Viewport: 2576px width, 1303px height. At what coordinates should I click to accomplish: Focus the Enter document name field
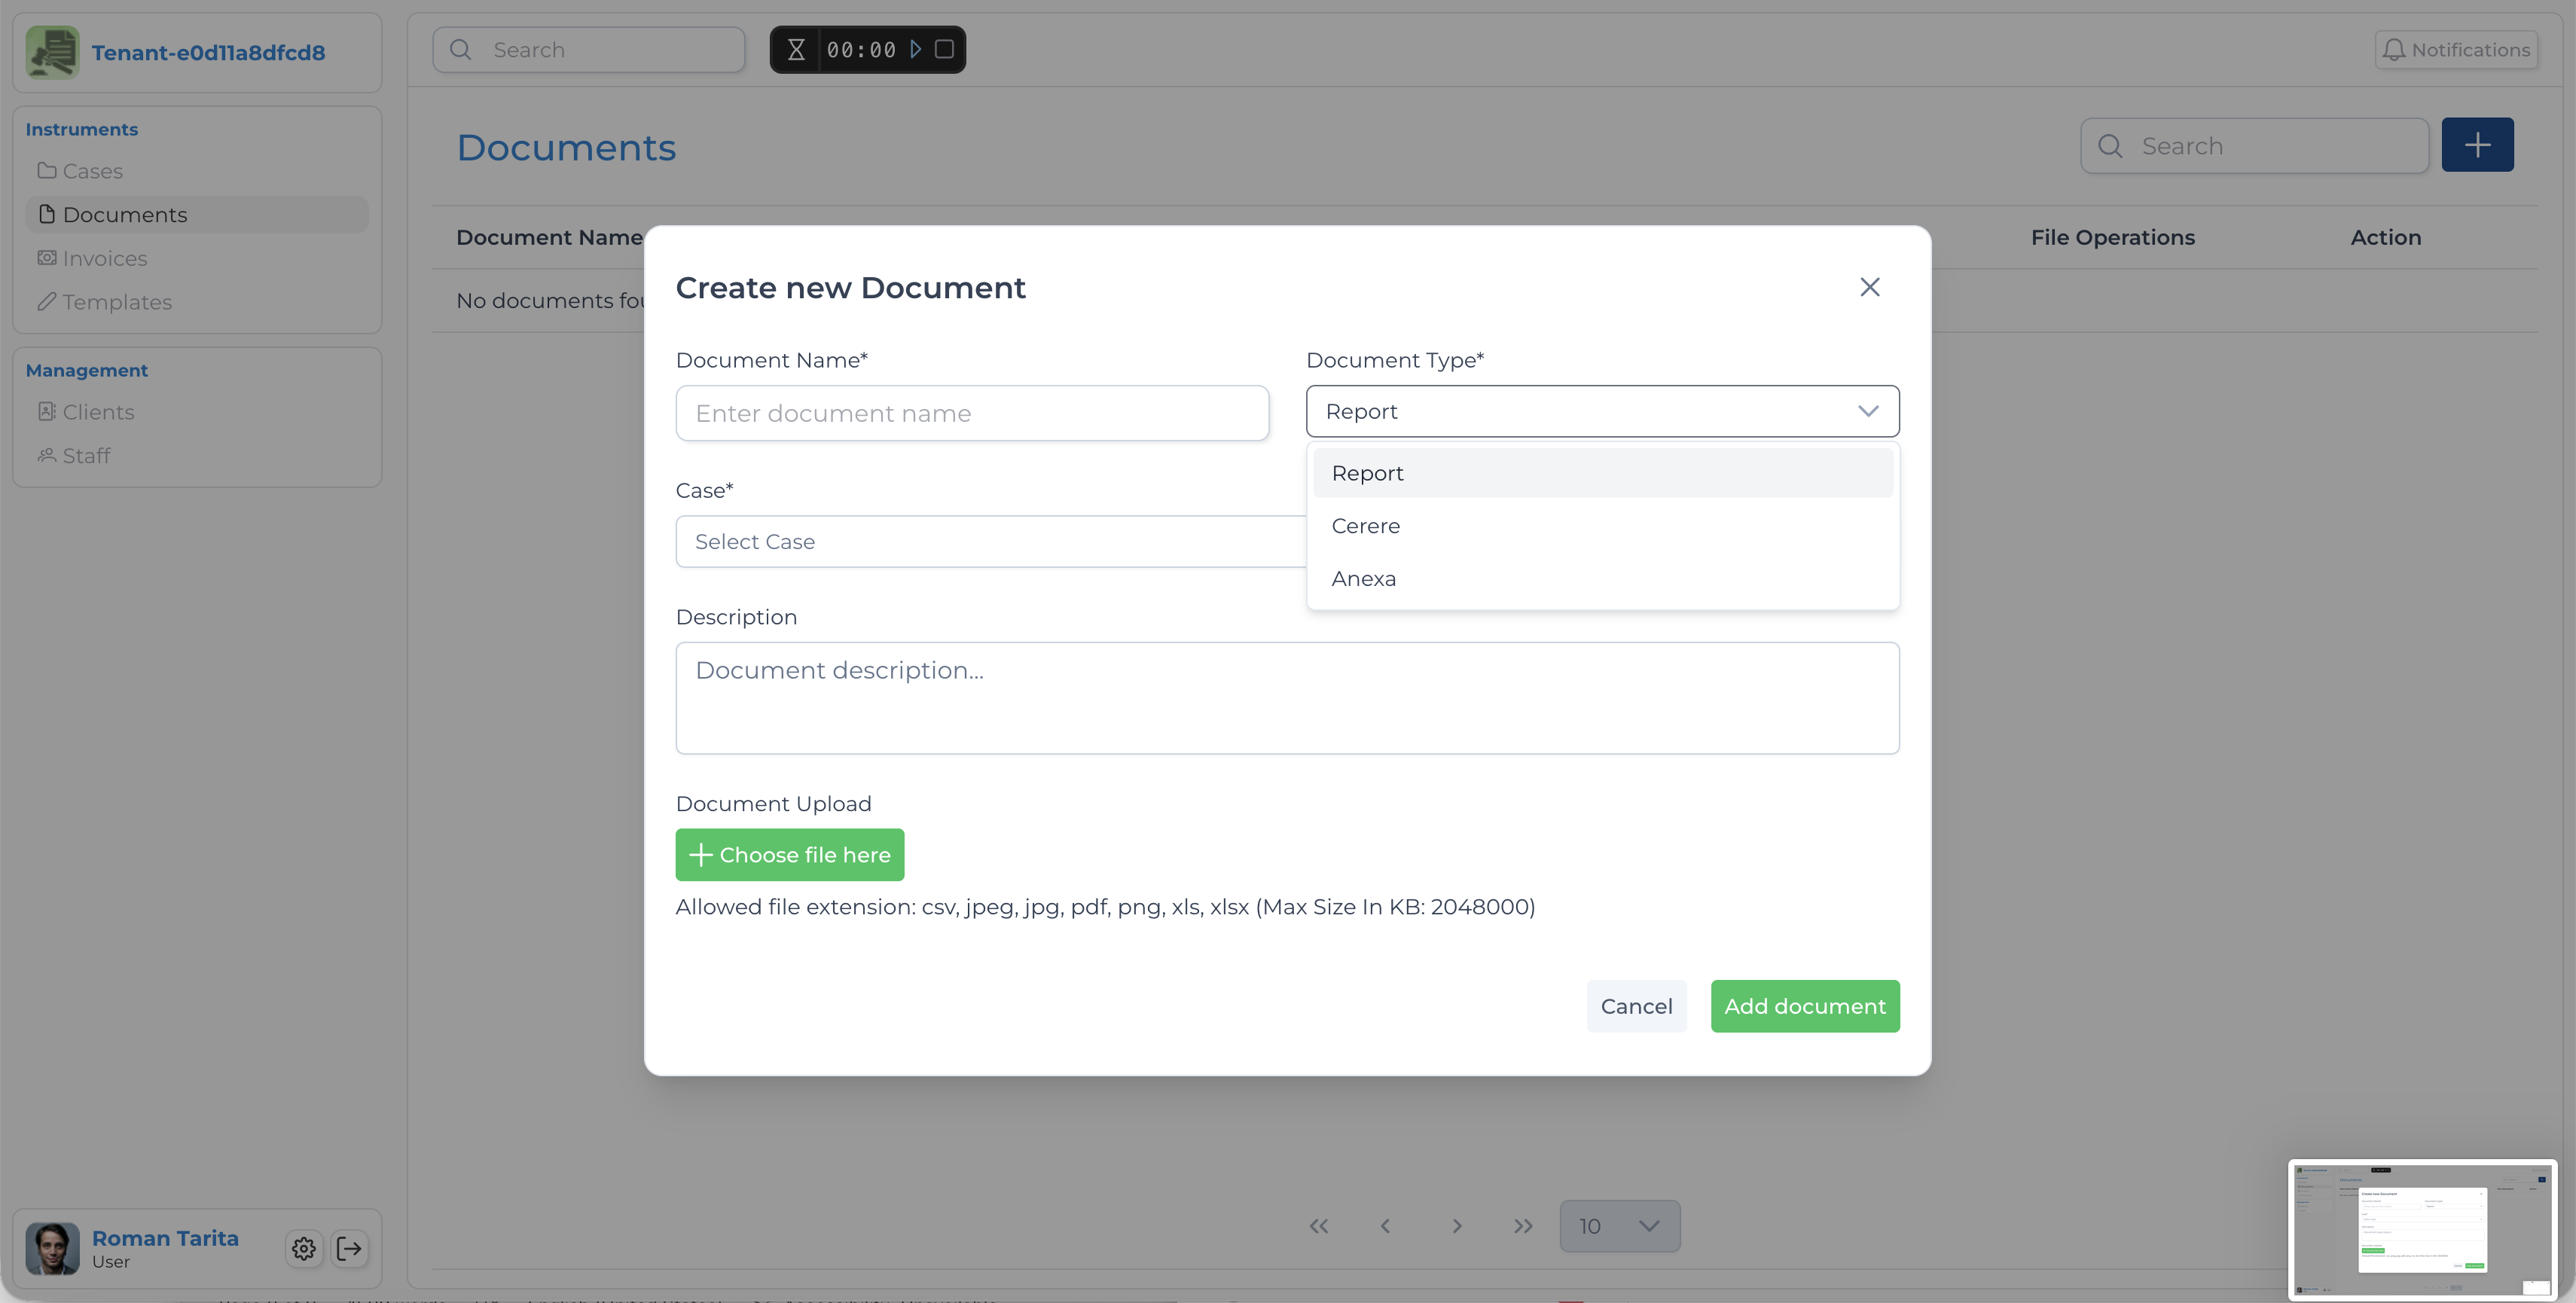pyautogui.click(x=971, y=413)
